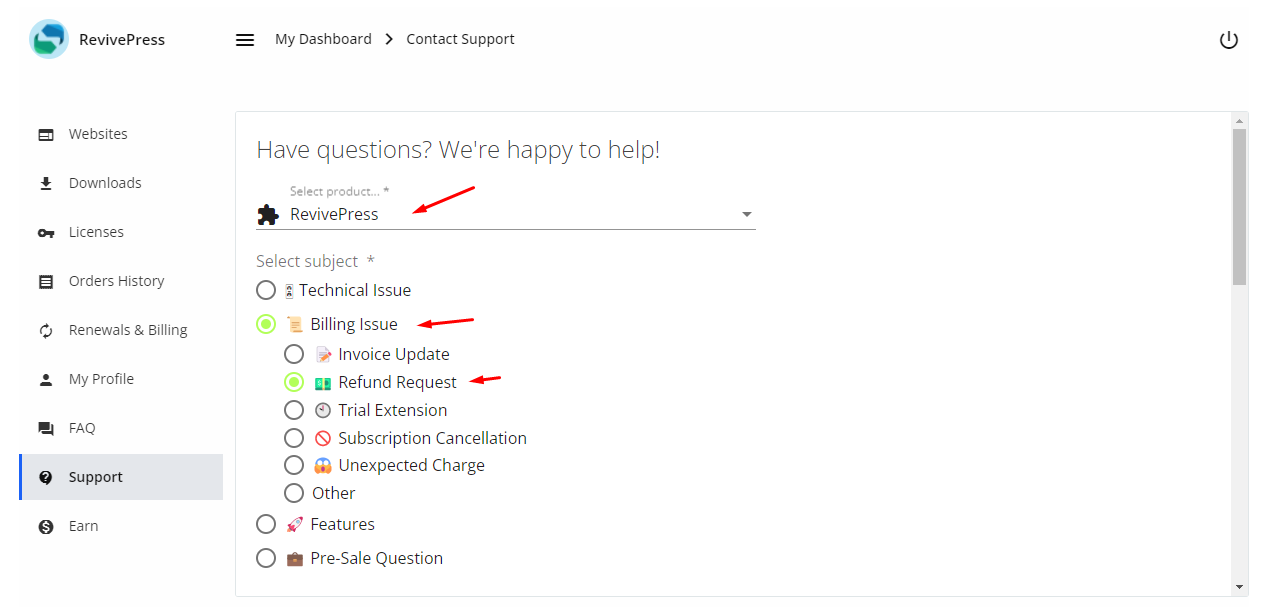1262x615 pixels.
Task: Click the "Have questions? We're happy to help!" heading
Action: [x=458, y=150]
